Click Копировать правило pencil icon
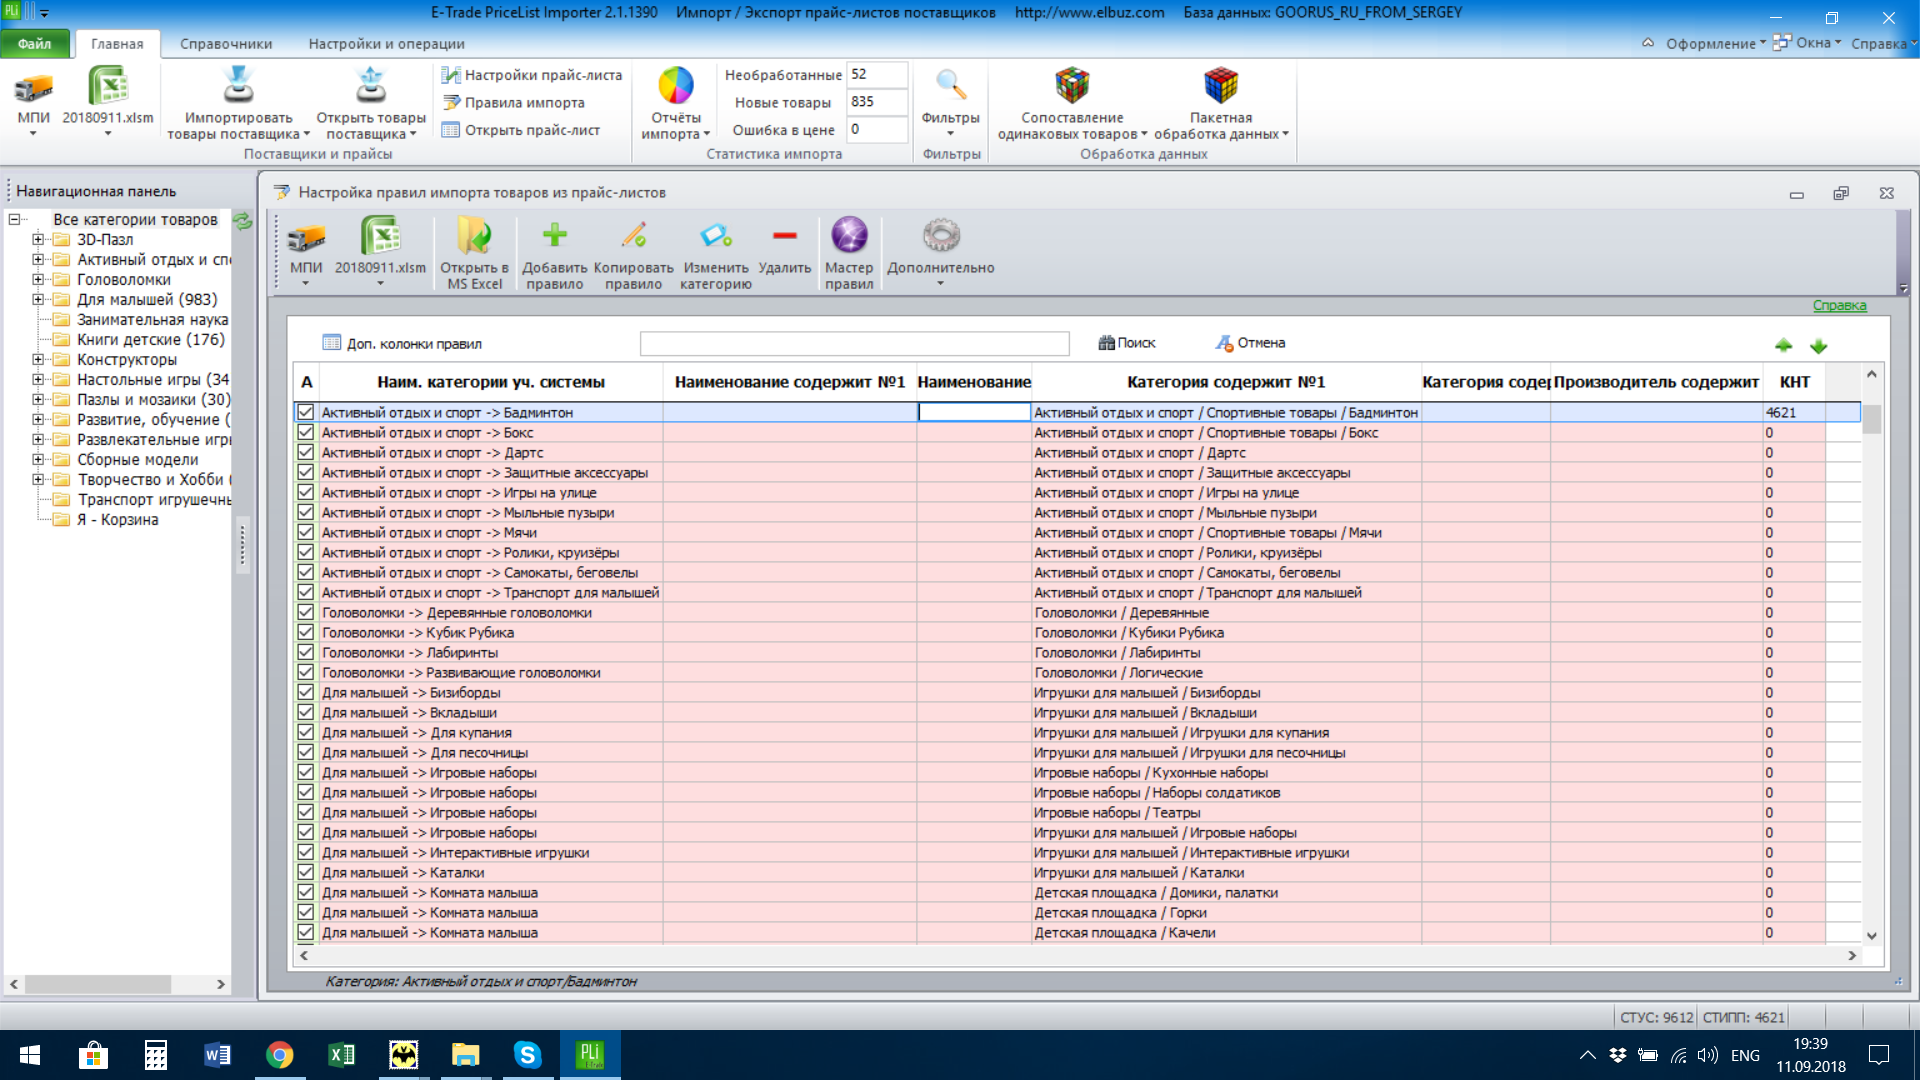This screenshot has height=1080, width=1920. (x=634, y=235)
